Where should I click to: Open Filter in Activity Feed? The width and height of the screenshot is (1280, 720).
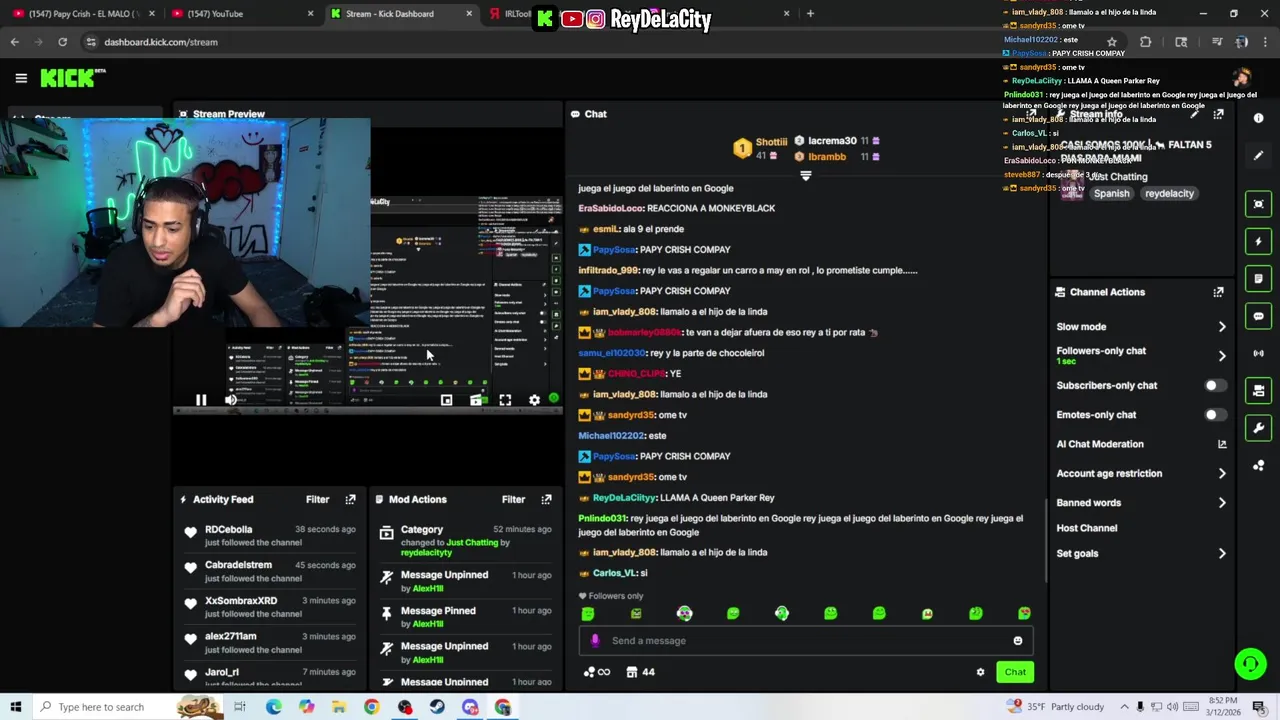coord(317,499)
